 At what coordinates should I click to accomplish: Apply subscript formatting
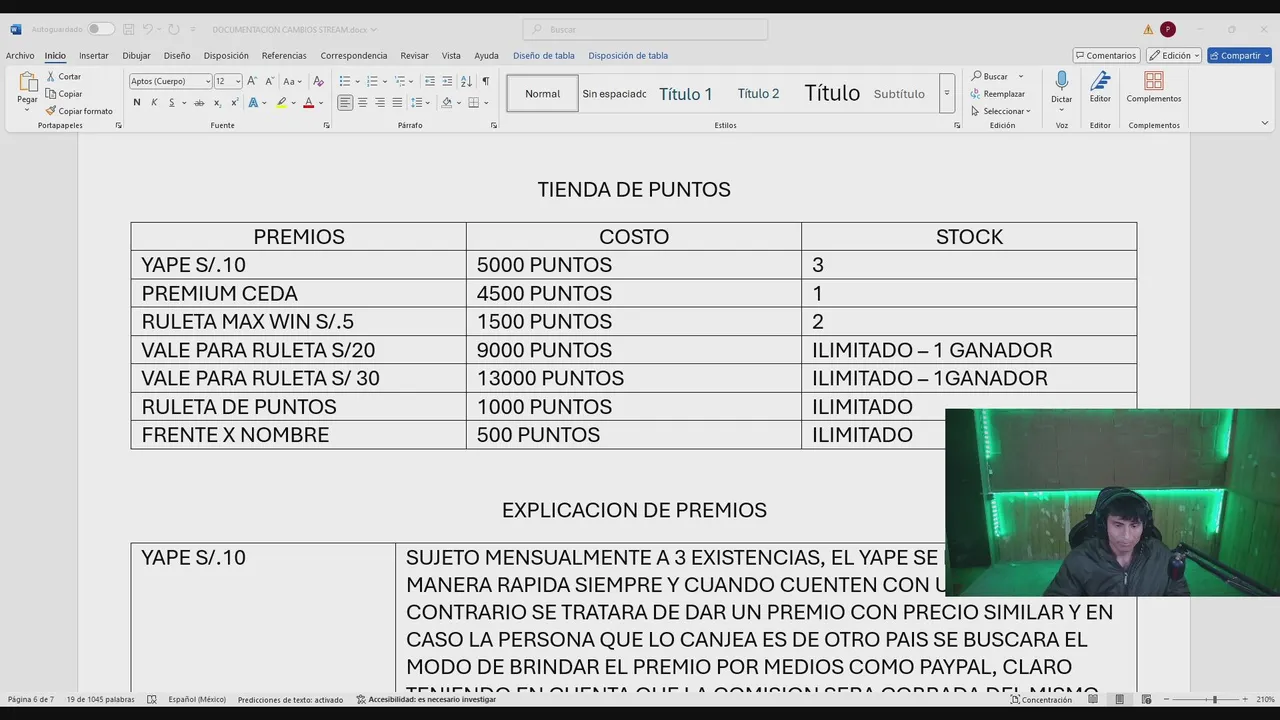[217, 102]
